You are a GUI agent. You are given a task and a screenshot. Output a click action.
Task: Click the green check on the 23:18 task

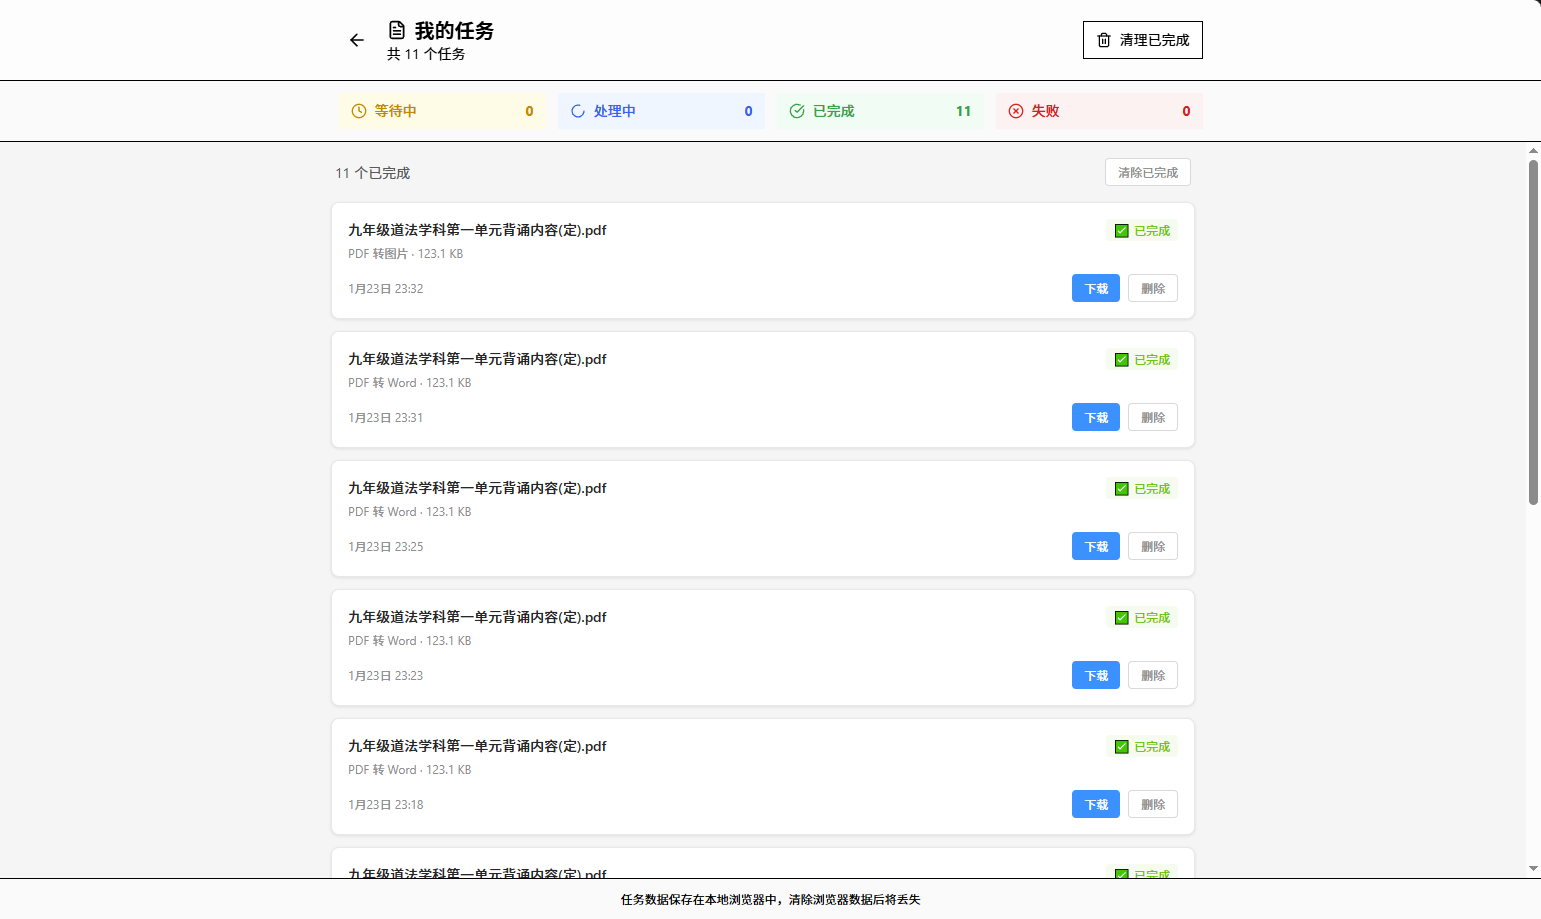[x=1122, y=747]
